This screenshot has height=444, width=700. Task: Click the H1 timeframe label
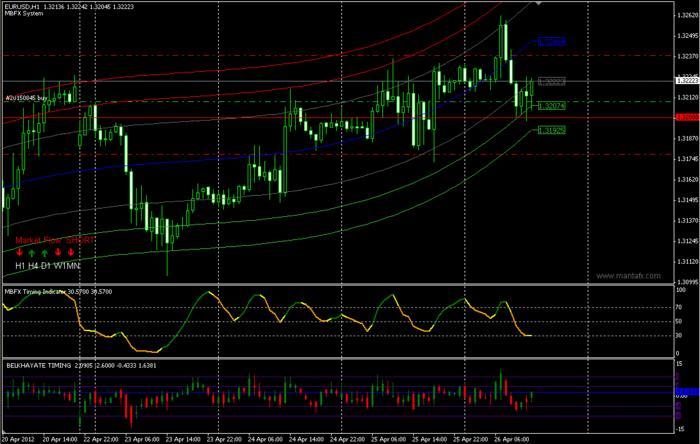20,266
